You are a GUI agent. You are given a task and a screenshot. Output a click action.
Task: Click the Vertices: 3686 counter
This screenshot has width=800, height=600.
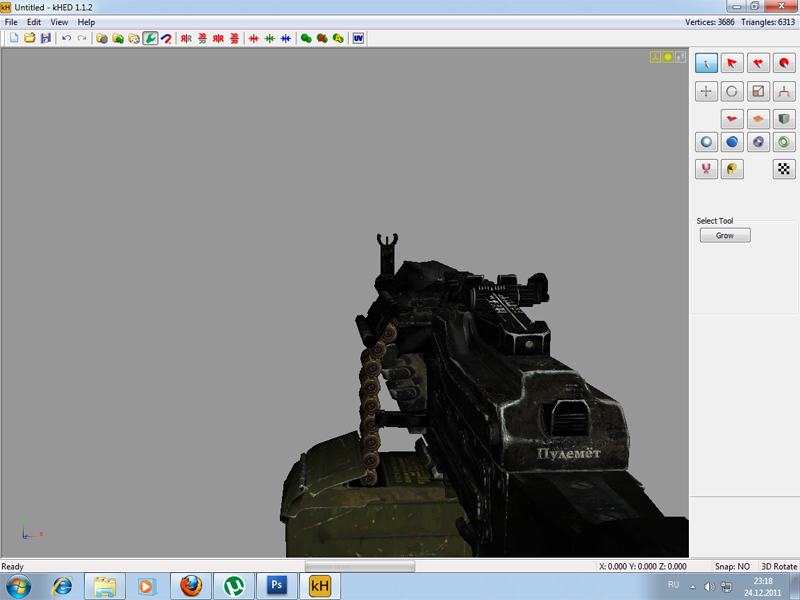coord(710,22)
